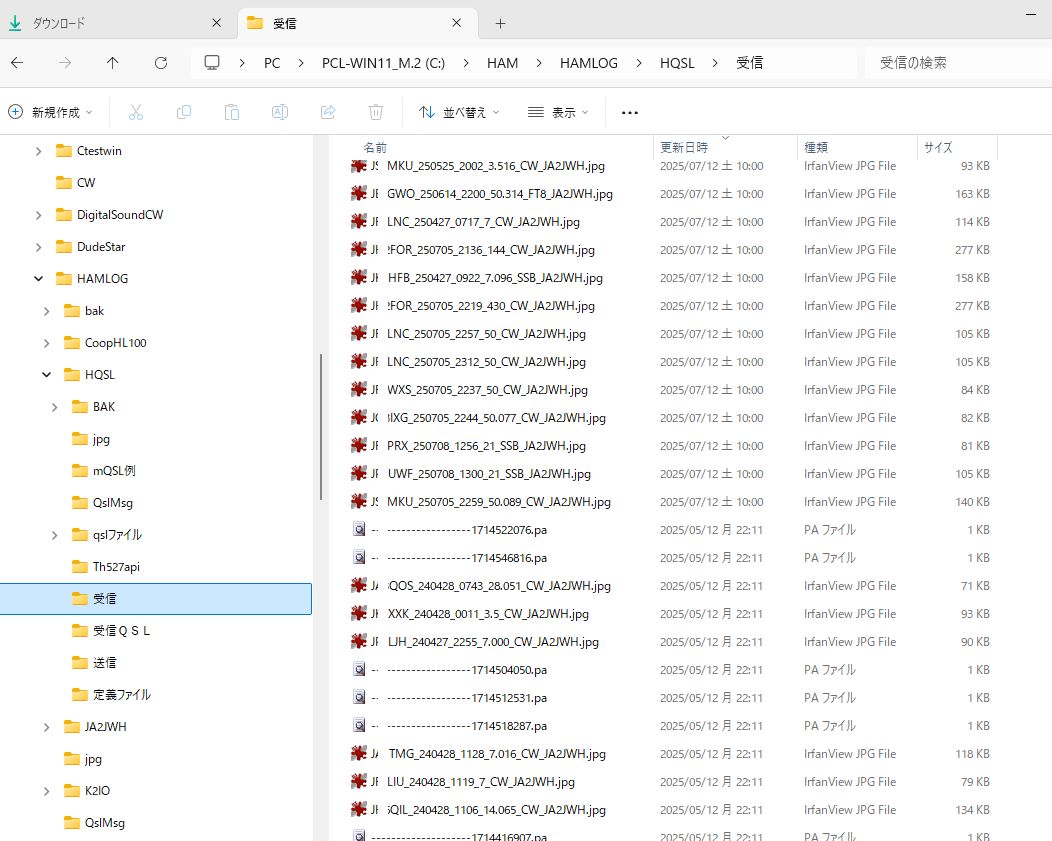Collapse the HAMLOG folder tree node
Image resolution: width=1052 pixels, height=841 pixels.
point(39,279)
